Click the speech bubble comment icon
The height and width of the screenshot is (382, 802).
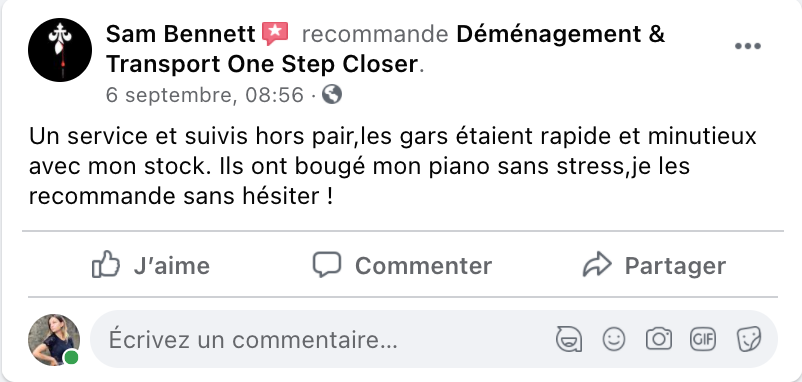327,264
